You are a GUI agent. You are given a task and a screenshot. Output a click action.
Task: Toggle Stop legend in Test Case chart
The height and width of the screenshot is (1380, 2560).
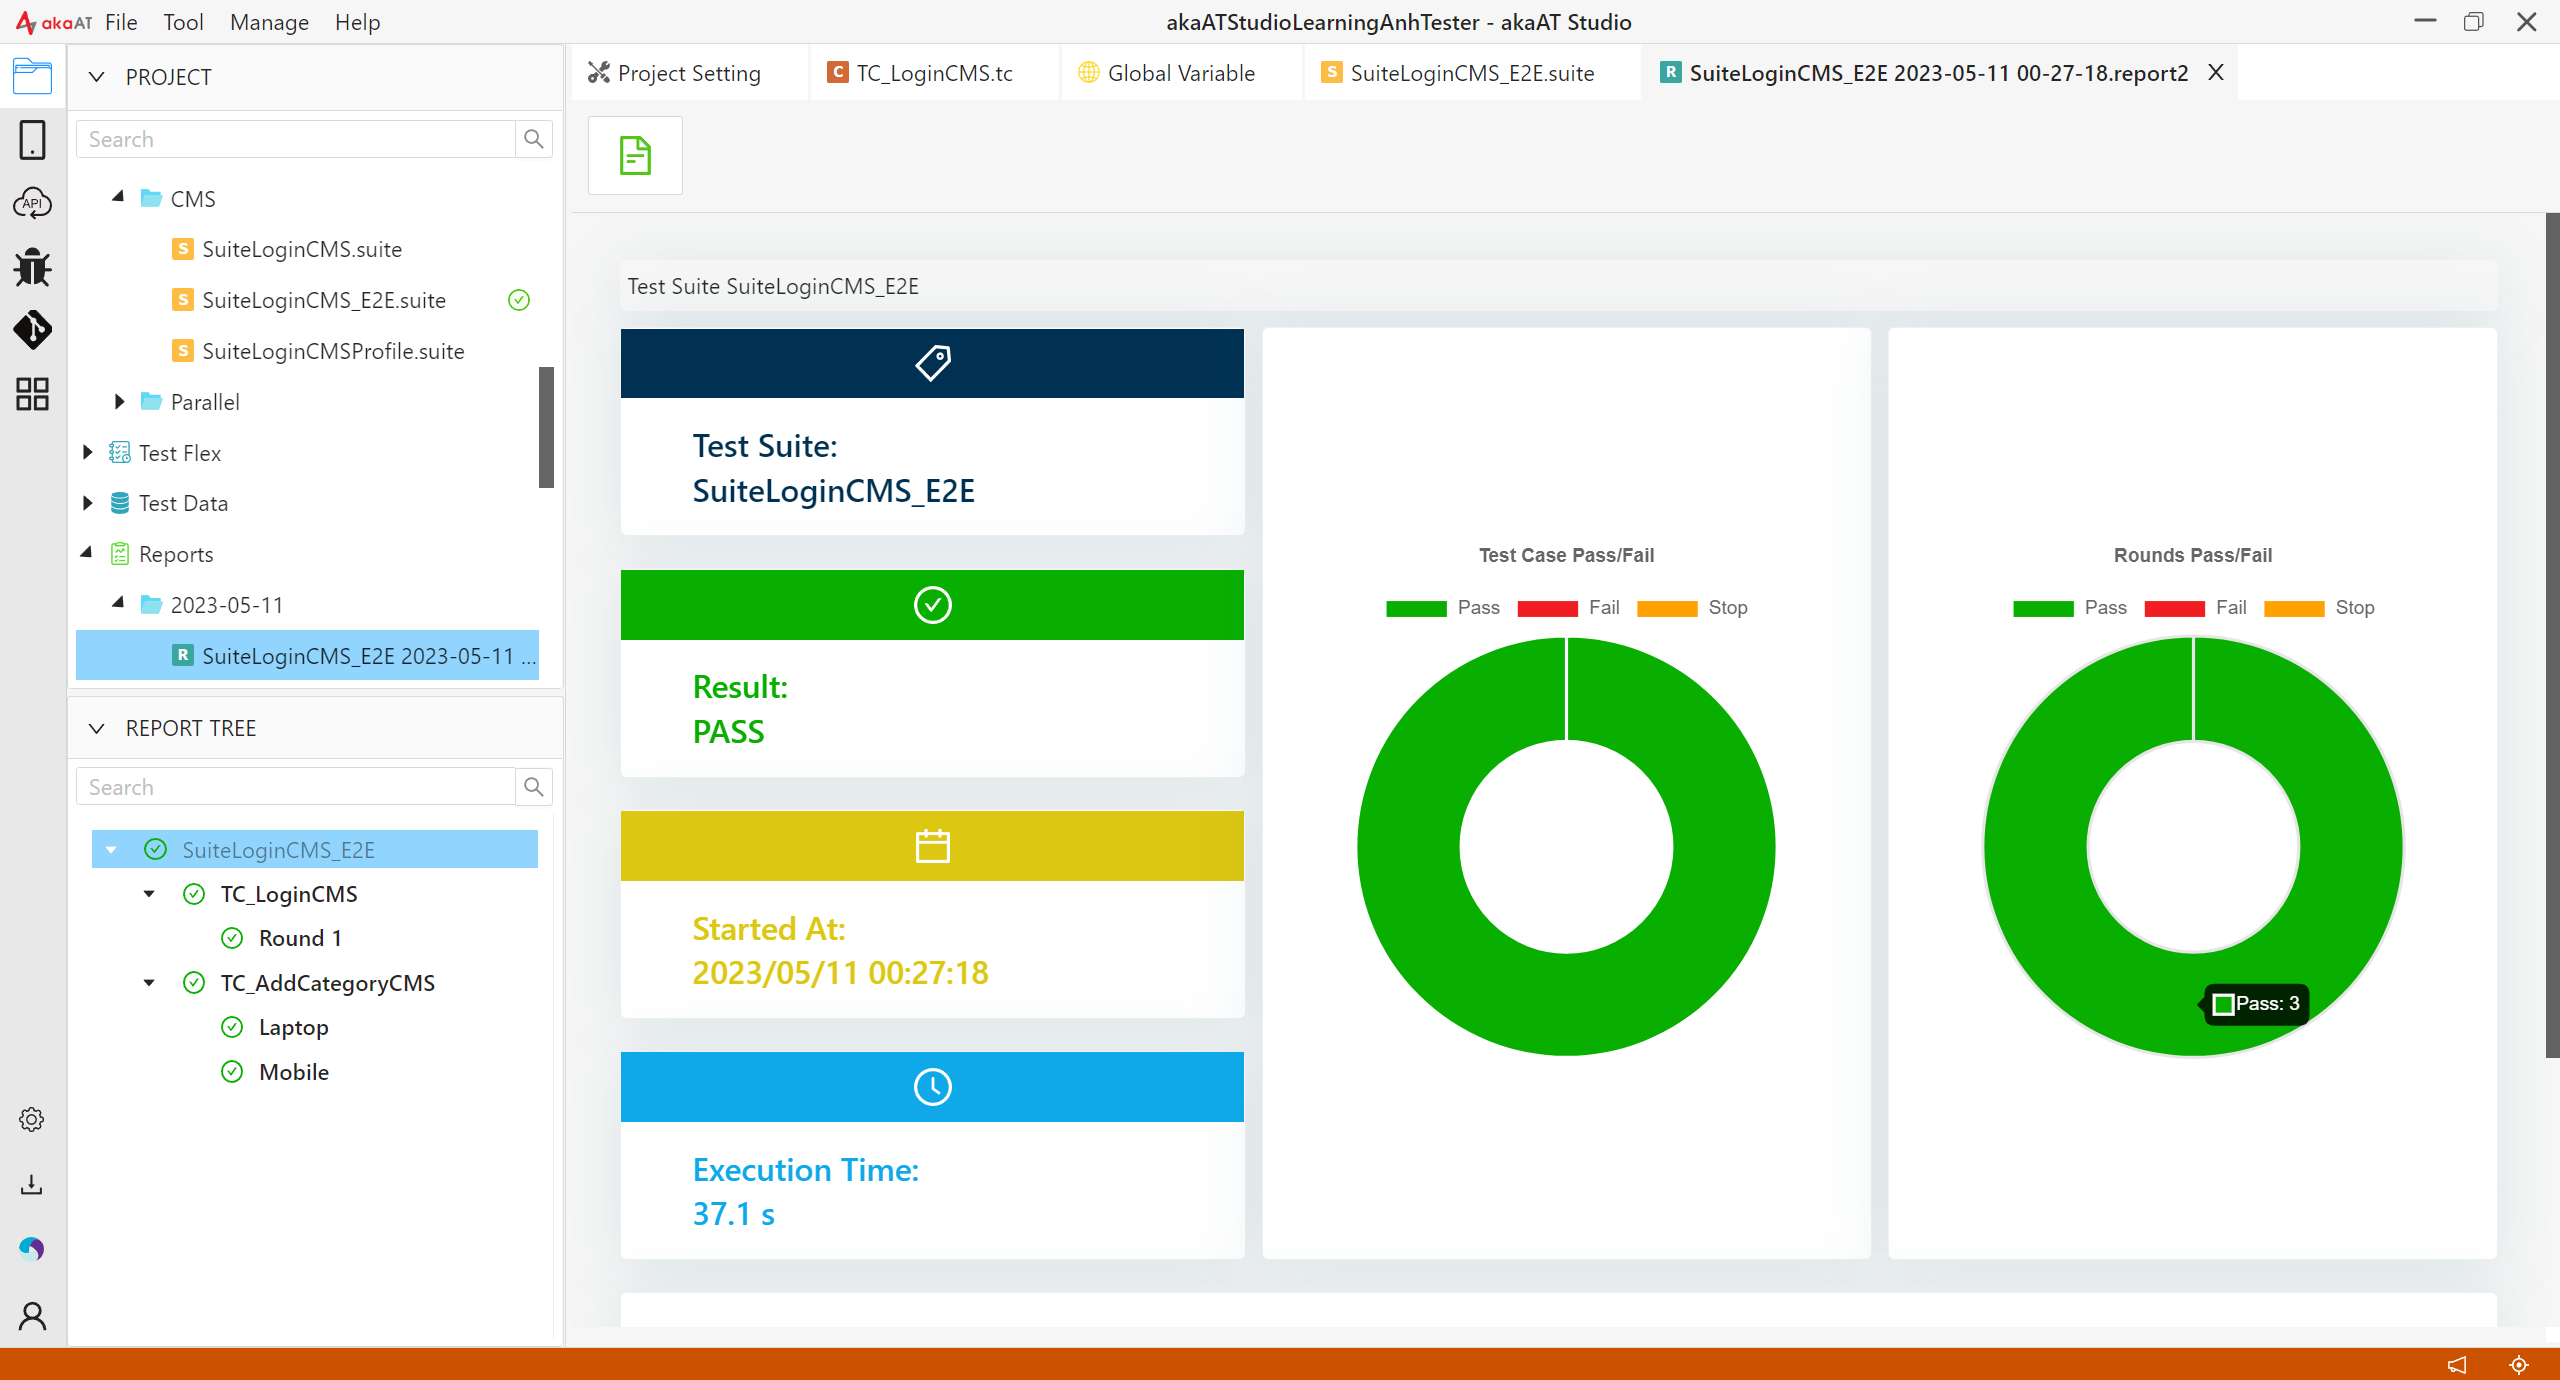click(x=1692, y=608)
